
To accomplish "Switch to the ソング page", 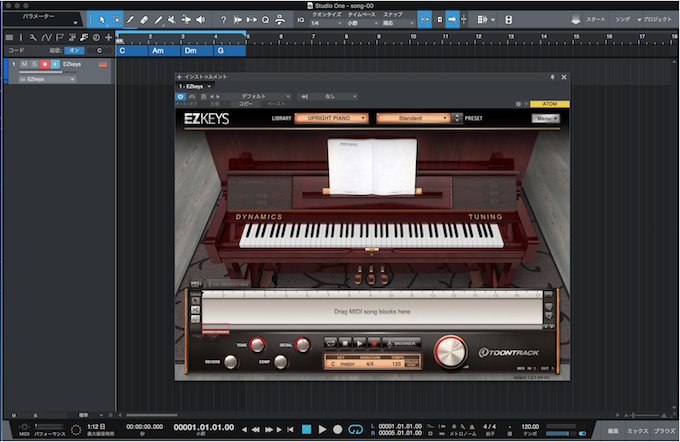I will click(622, 20).
